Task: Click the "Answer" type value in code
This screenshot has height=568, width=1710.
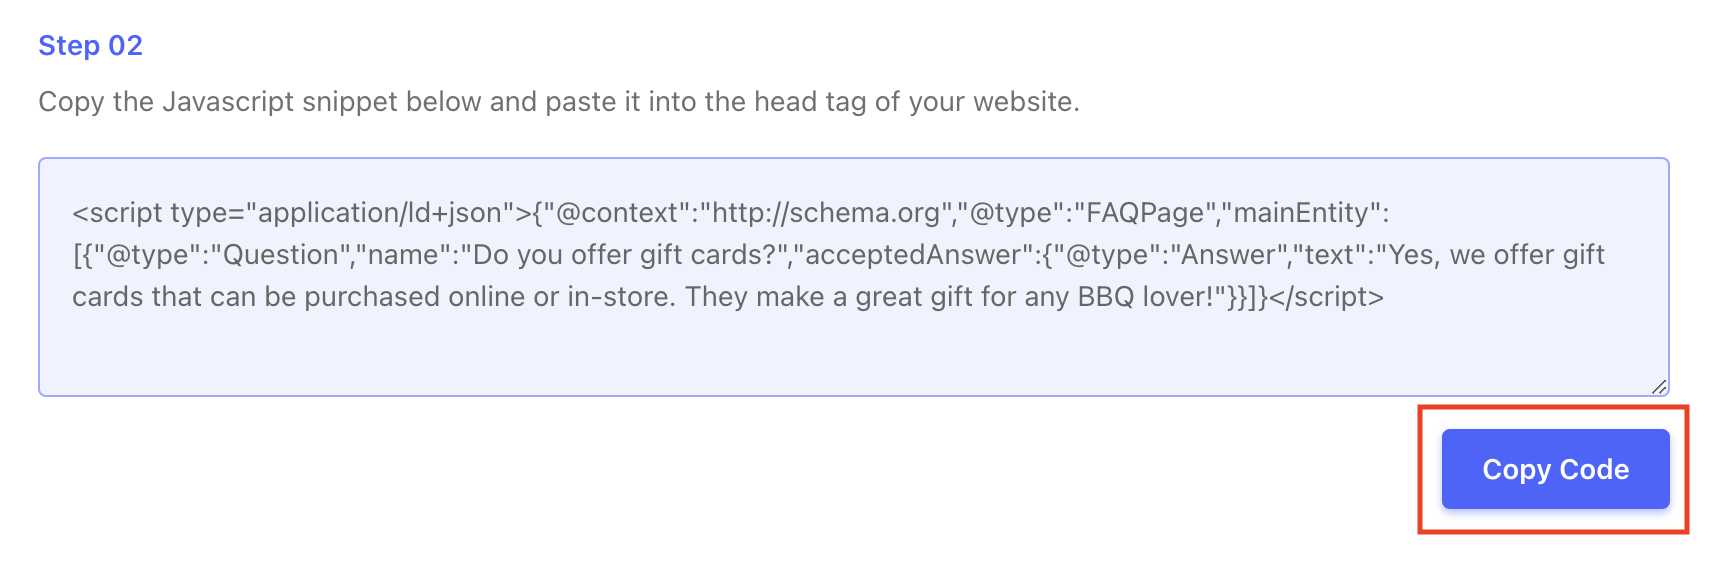Action: 1229,255
